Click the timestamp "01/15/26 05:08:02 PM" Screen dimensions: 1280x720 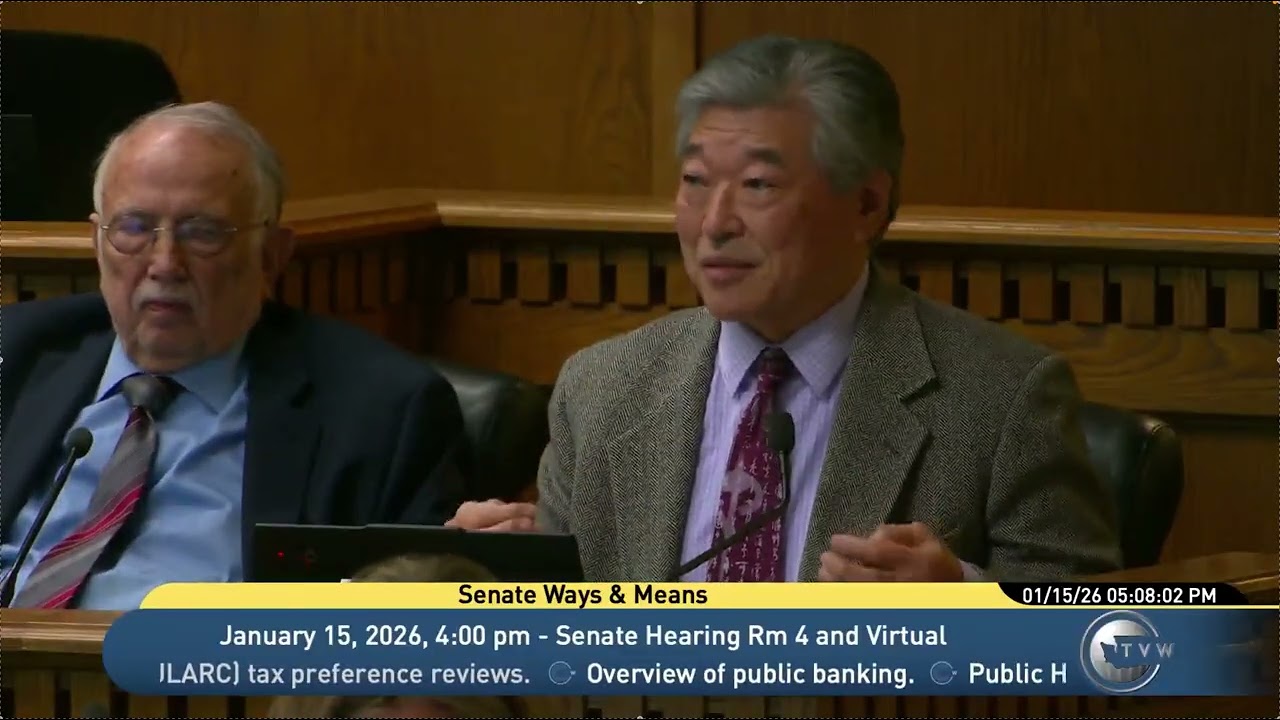pos(1119,596)
